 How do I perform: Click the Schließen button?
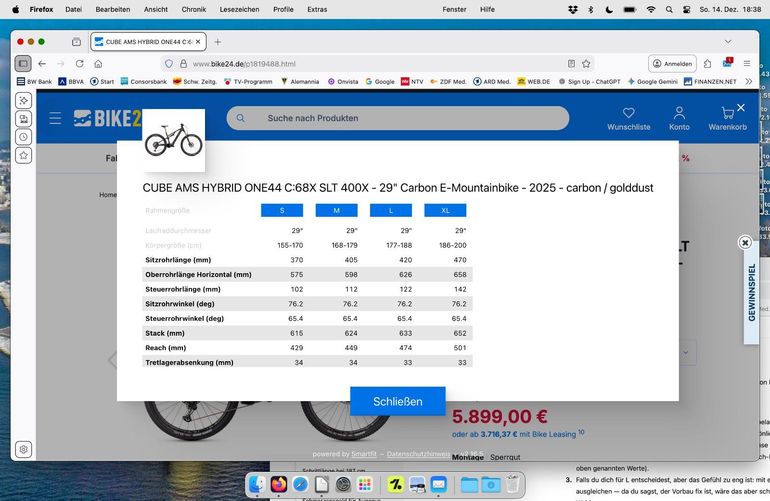[398, 401]
